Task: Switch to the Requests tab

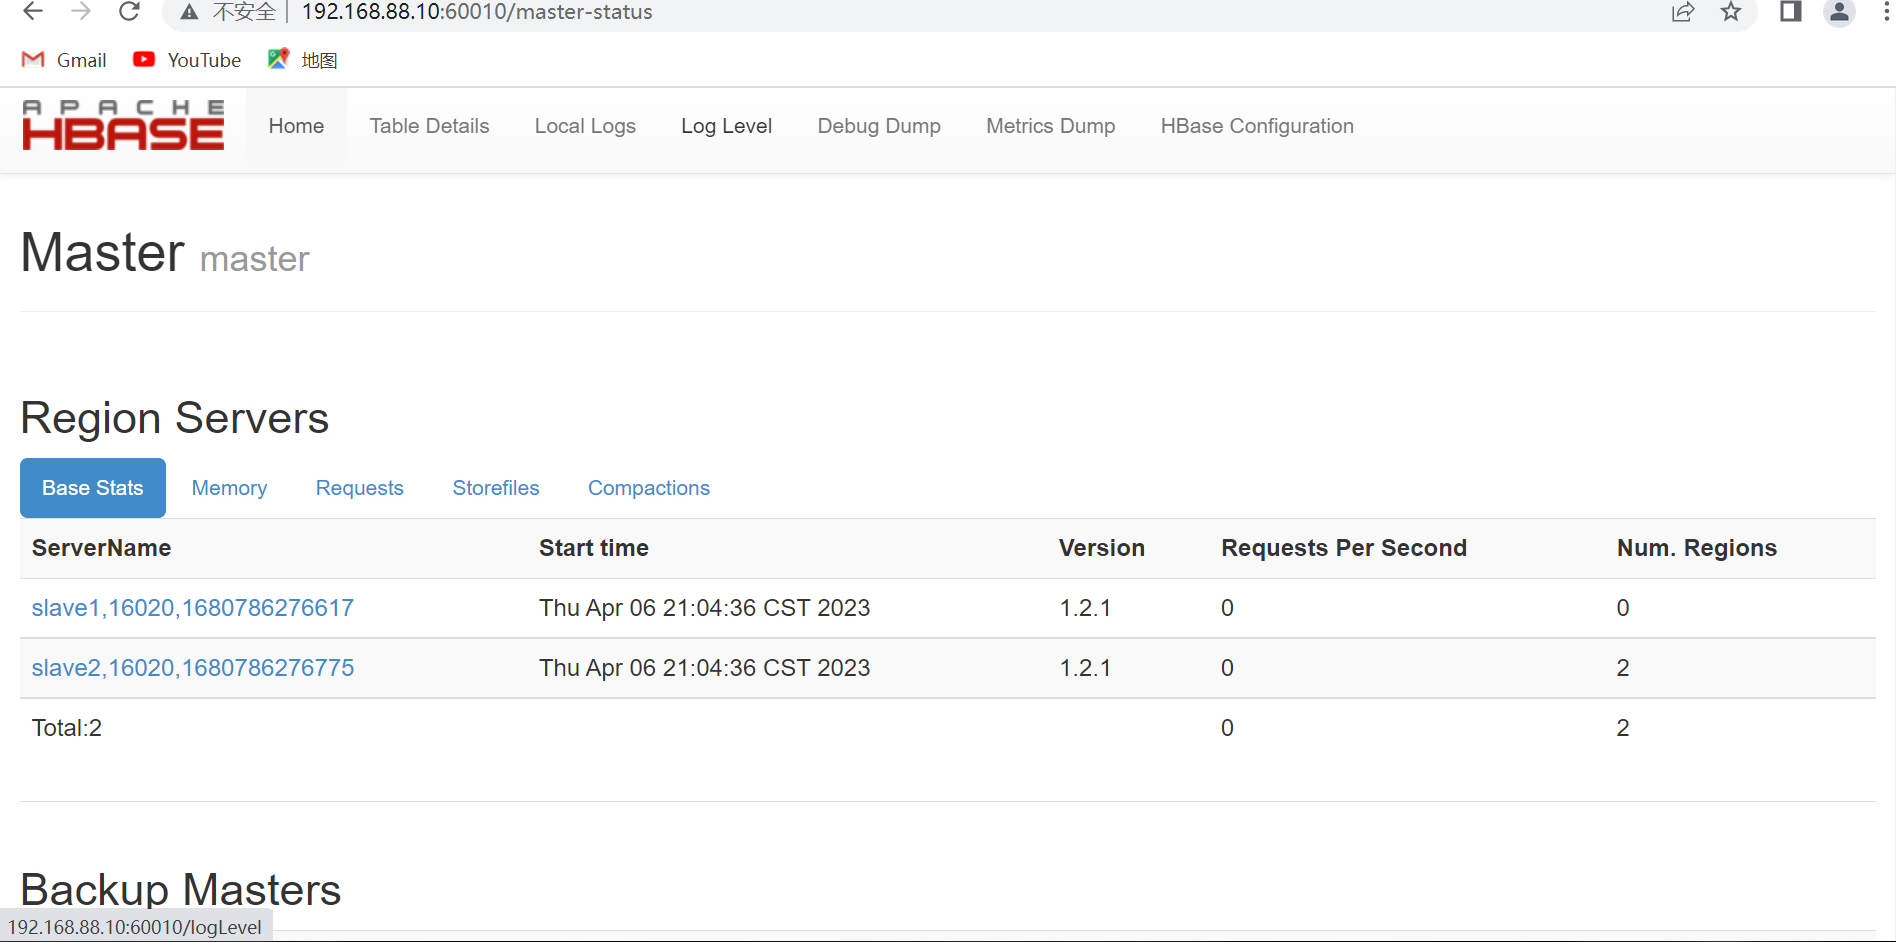Action: coord(359,488)
